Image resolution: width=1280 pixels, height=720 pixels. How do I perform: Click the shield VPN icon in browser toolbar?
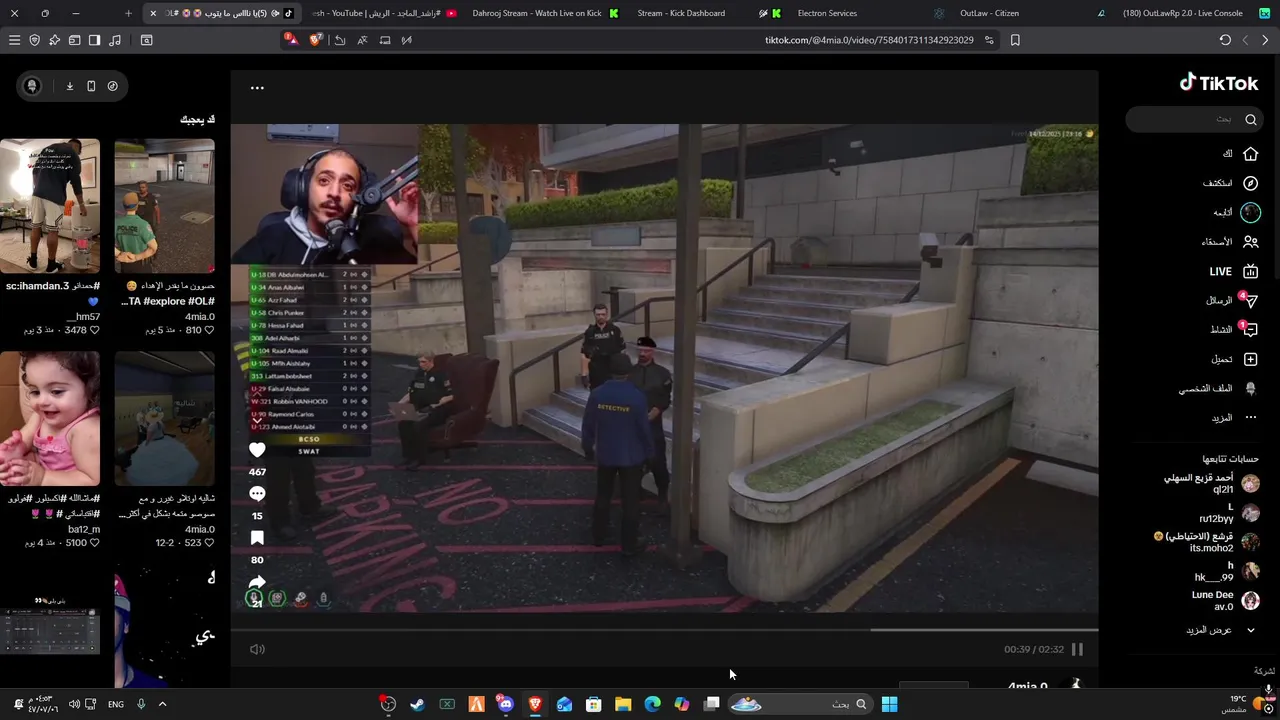click(34, 40)
